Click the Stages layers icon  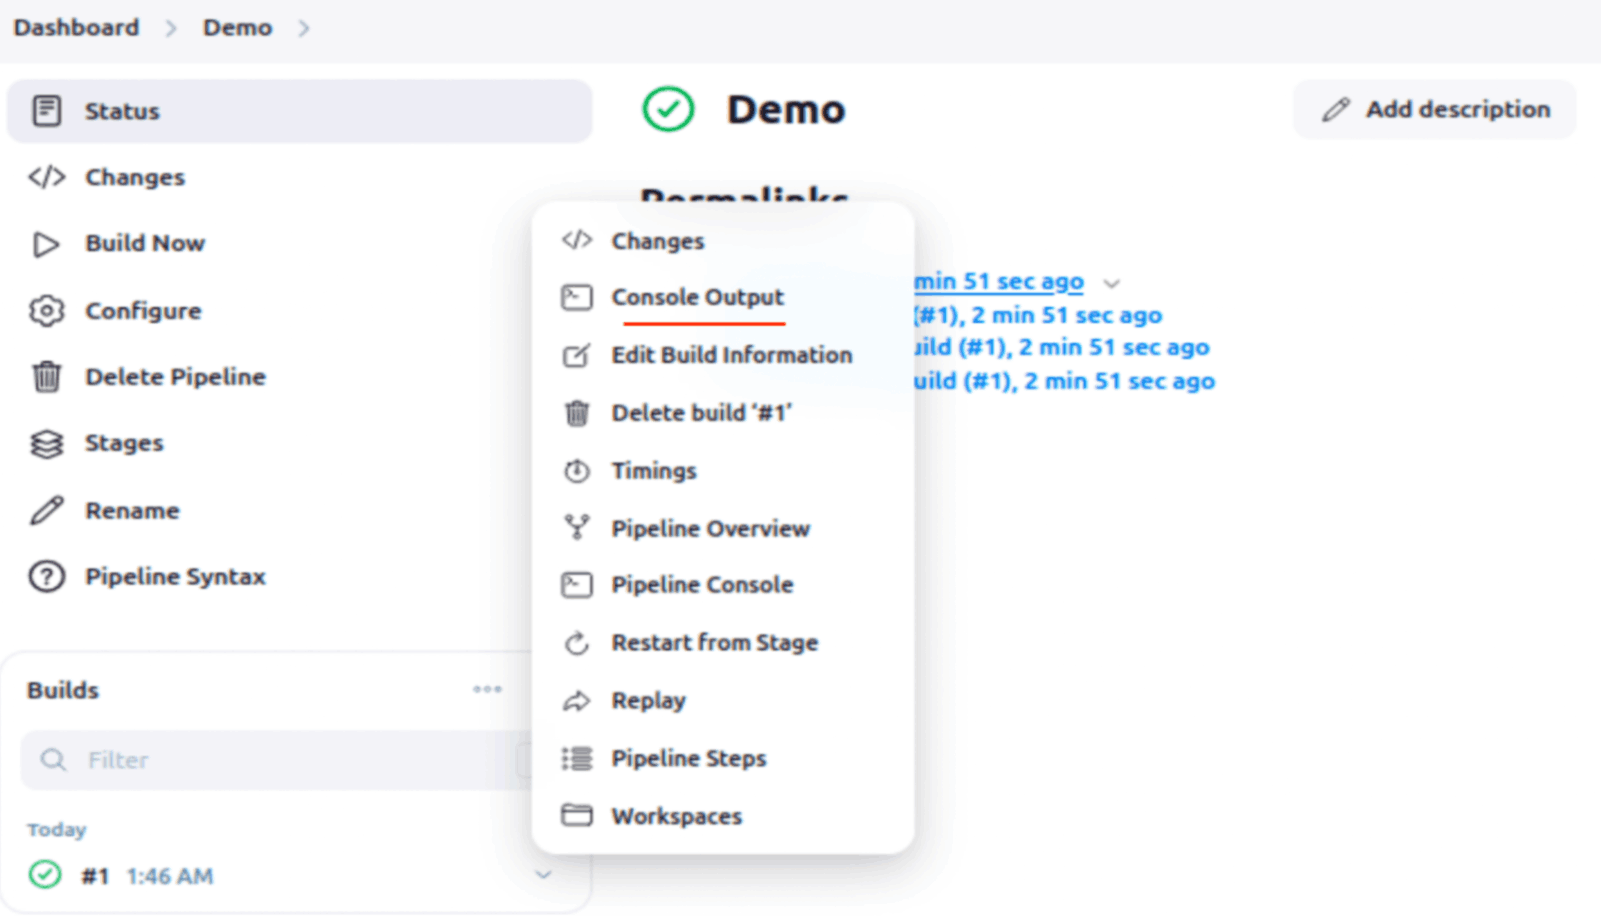tap(46, 444)
